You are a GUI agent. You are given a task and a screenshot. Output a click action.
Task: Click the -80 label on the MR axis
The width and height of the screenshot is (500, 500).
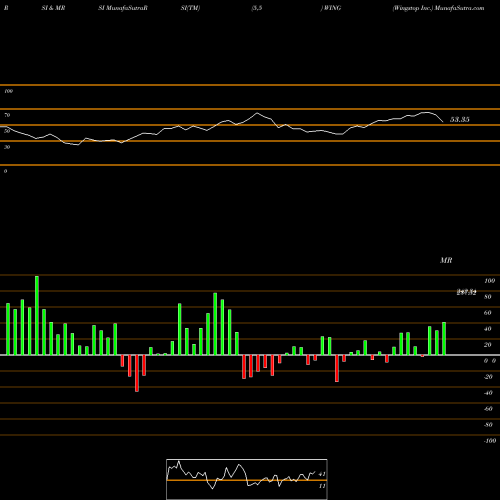(x=488, y=425)
